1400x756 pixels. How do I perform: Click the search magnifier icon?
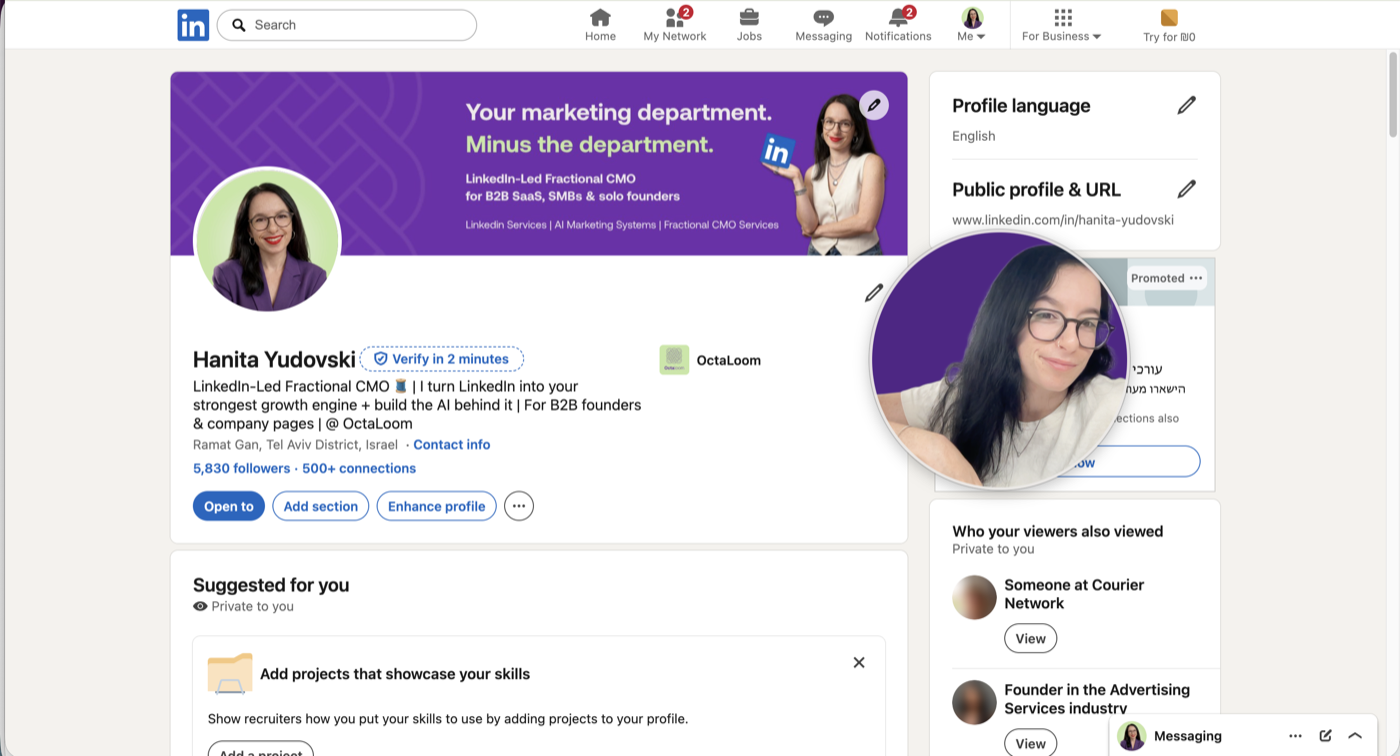(x=239, y=25)
